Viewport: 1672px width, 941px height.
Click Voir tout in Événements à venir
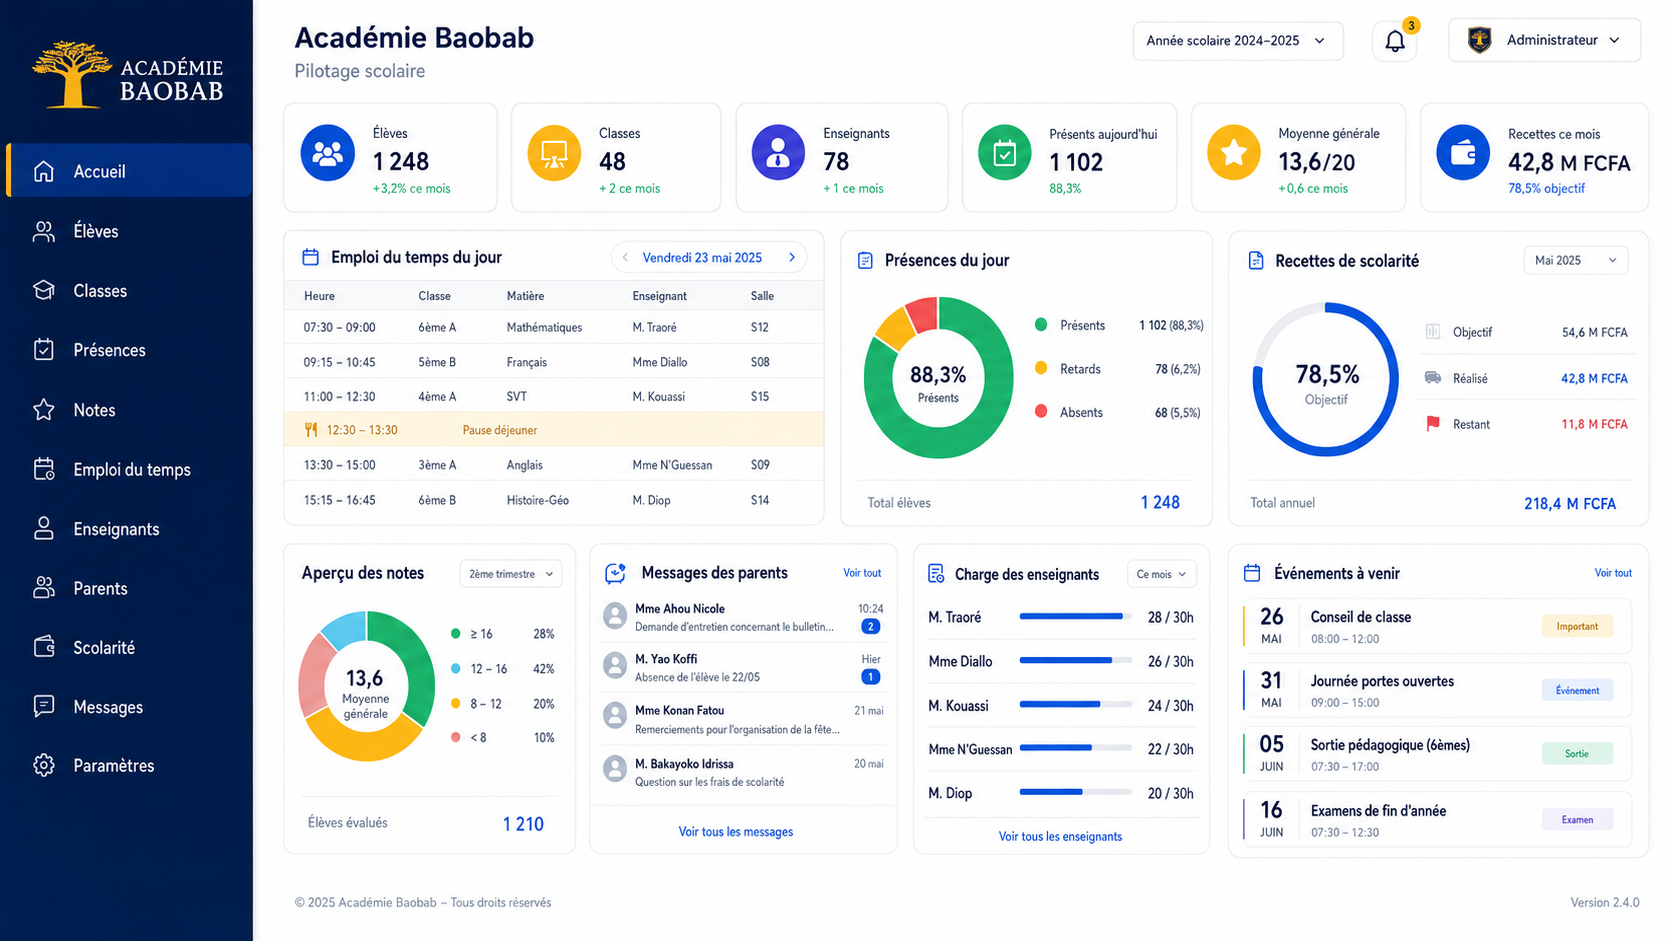1613,573
